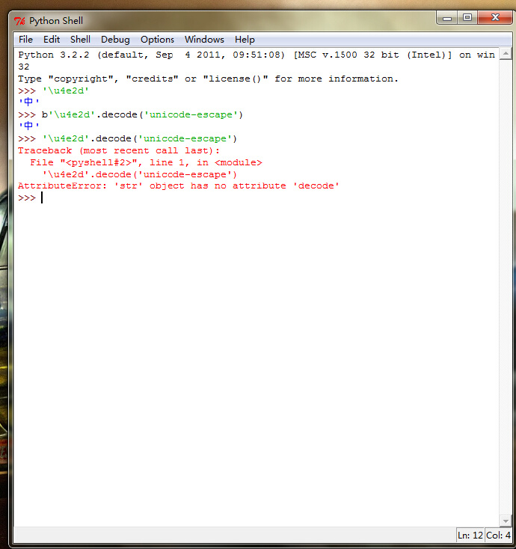This screenshot has width=516, height=549.
Task: Open the File menu
Action: [x=26, y=40]
